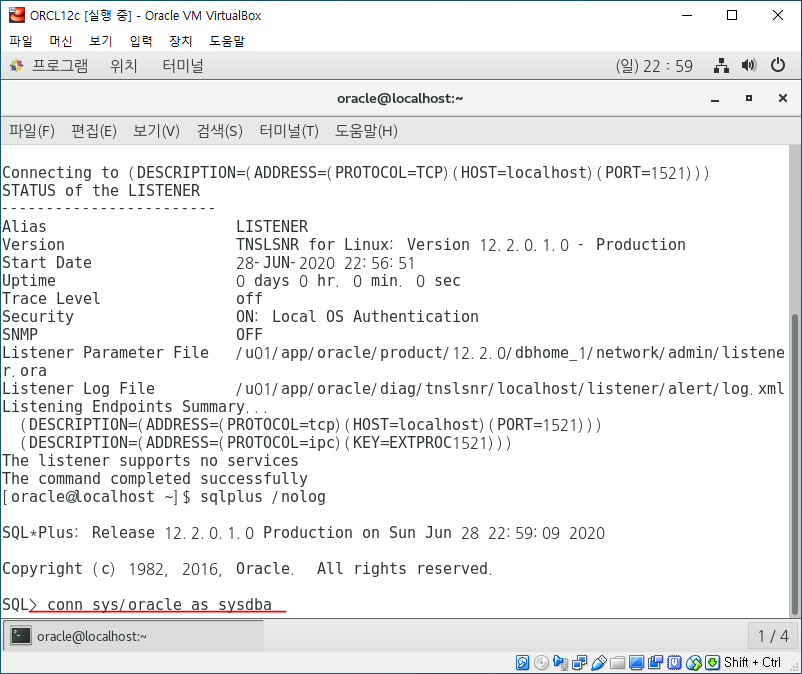Click the USB devices status icon
Image resolution: width=802 pixels, height=674 pixels.
598,663
